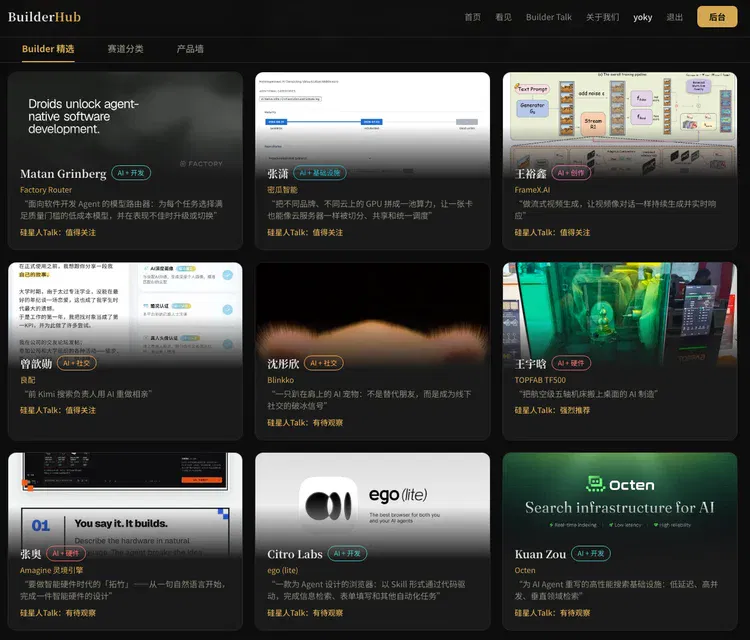Click the name 张潇

tap(278, 174)
